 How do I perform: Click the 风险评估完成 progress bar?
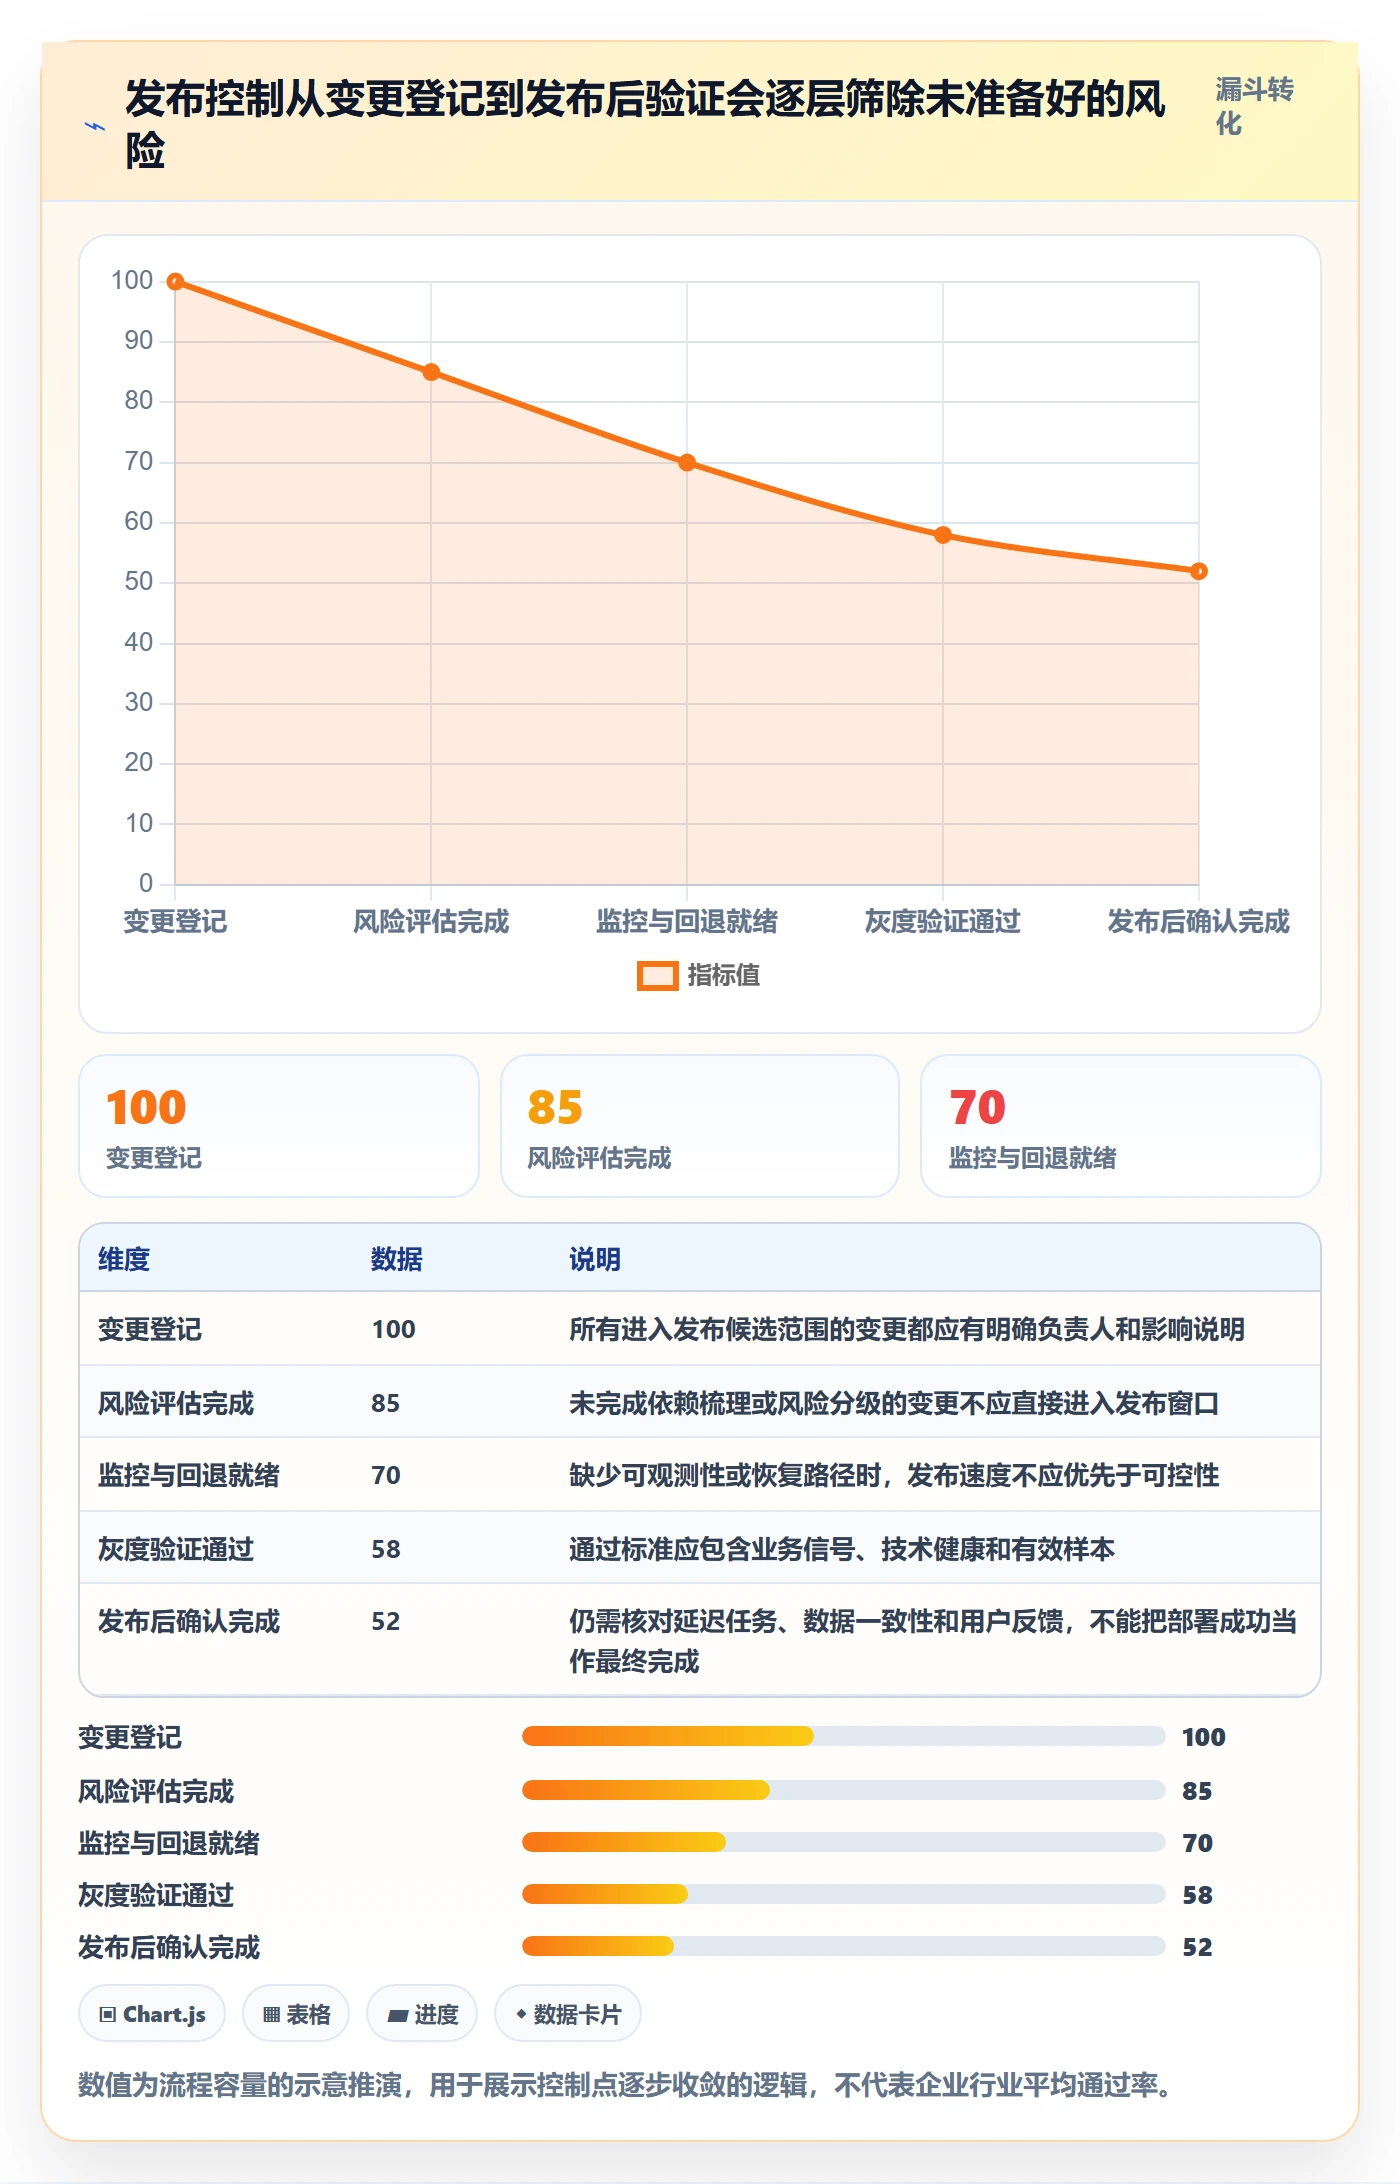point(843,1790)
